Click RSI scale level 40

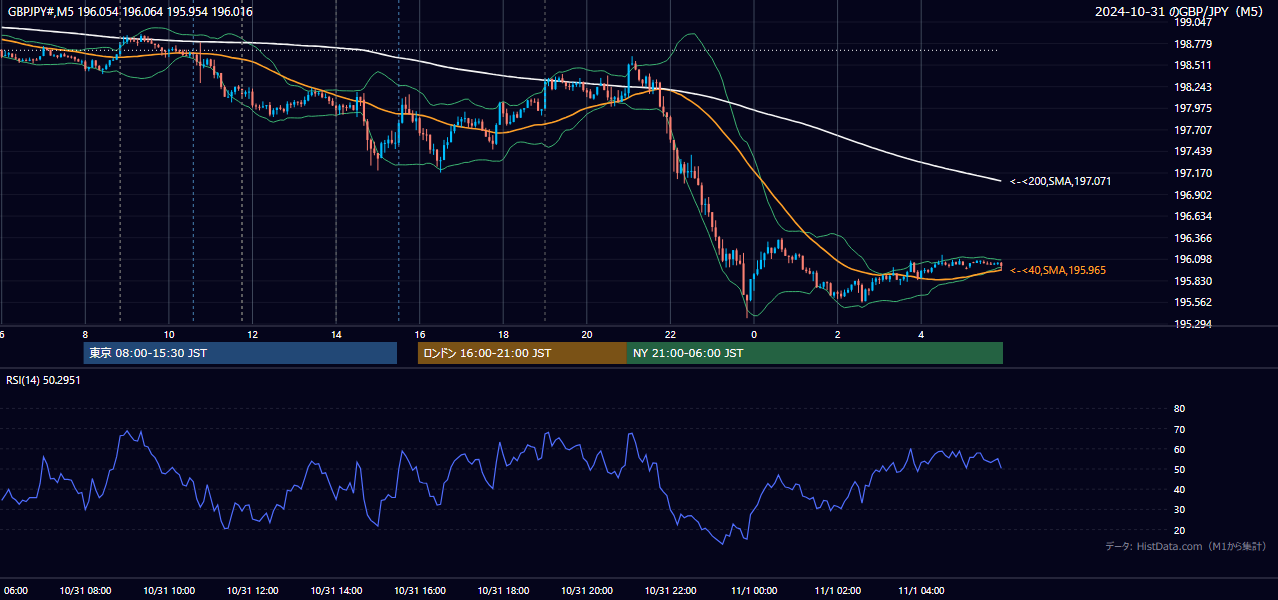coord(1179,490)
